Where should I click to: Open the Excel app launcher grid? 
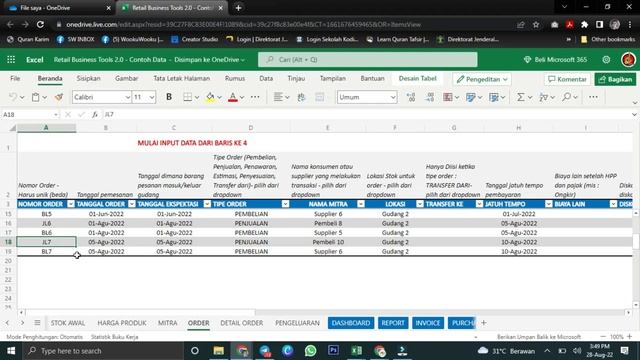point(11,60)
